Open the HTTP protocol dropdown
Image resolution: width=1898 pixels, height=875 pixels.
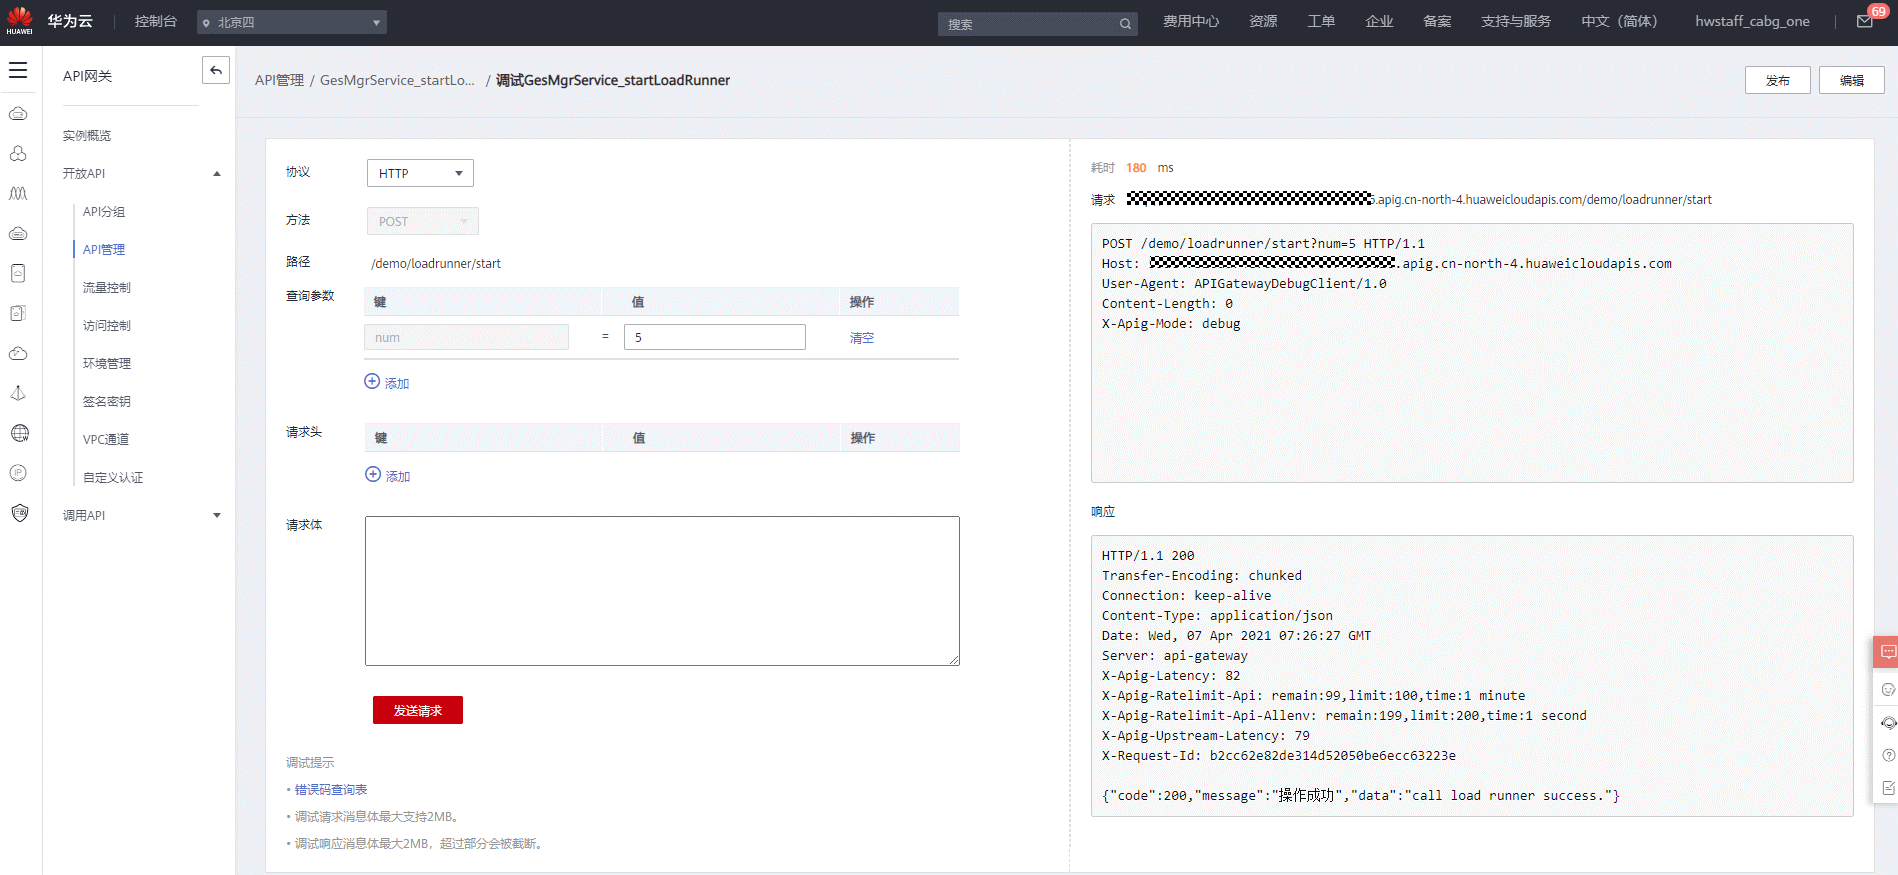(420, 173)
